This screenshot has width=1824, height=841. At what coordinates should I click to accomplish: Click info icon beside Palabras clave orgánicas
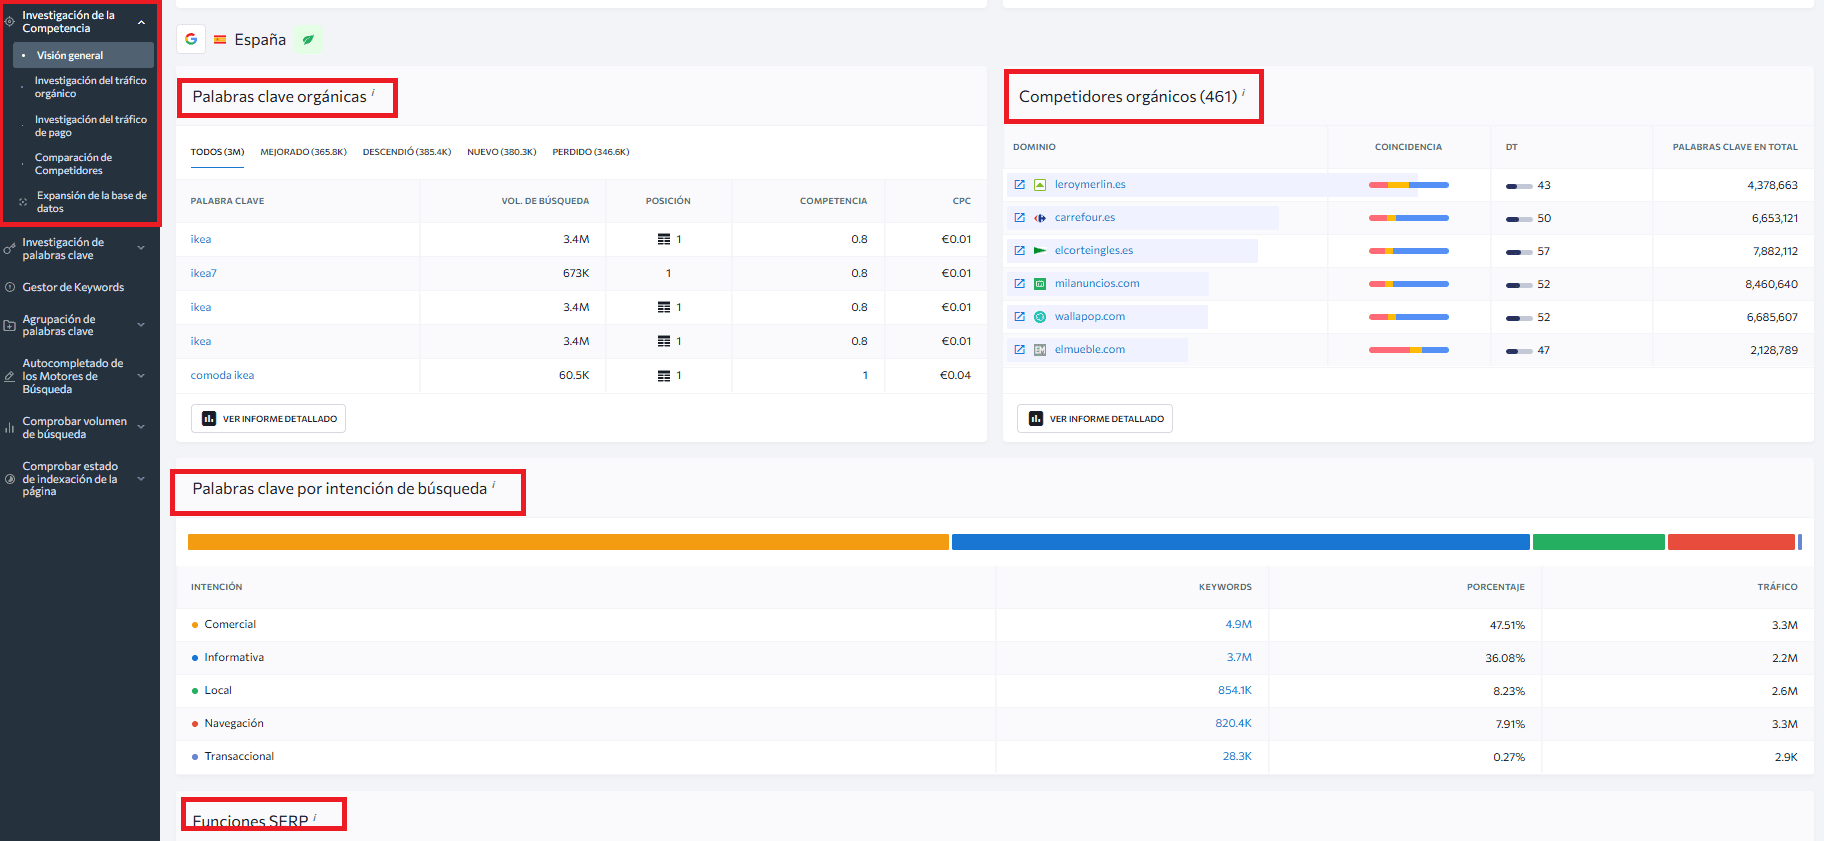(373, 92)
